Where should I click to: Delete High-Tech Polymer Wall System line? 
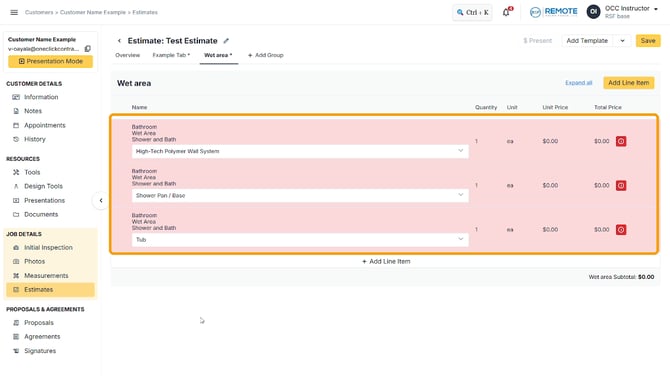pos(621,141)
